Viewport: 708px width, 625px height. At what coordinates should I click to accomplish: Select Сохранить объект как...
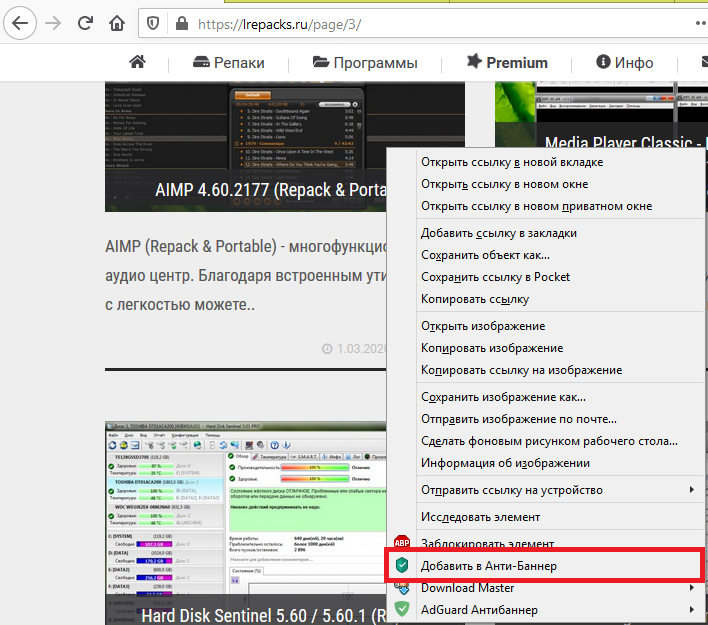(559, 256)
